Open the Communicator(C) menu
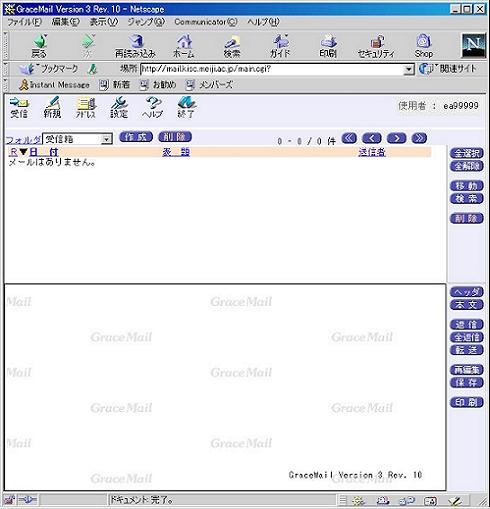490x509 pixels. pyautogui.click(x=206, y=22)
